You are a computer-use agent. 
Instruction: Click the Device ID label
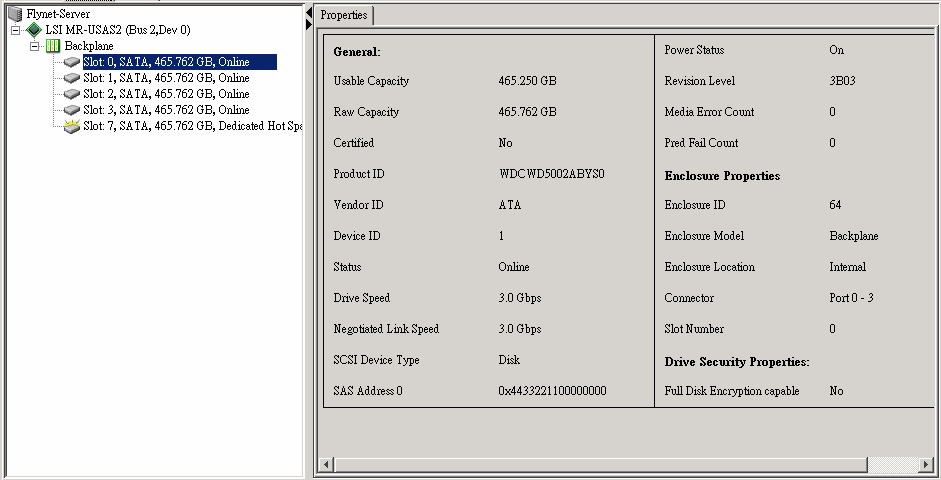tap(357, 236)
